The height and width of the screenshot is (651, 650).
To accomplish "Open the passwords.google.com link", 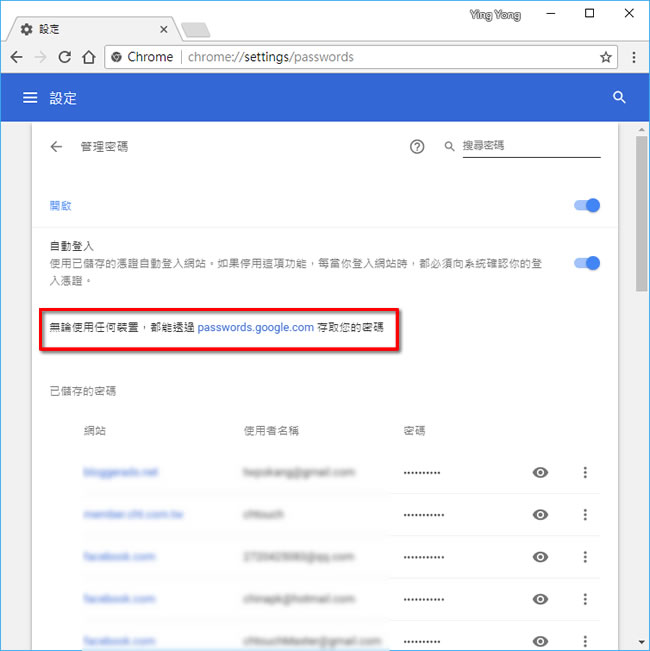I will [255, 328].
